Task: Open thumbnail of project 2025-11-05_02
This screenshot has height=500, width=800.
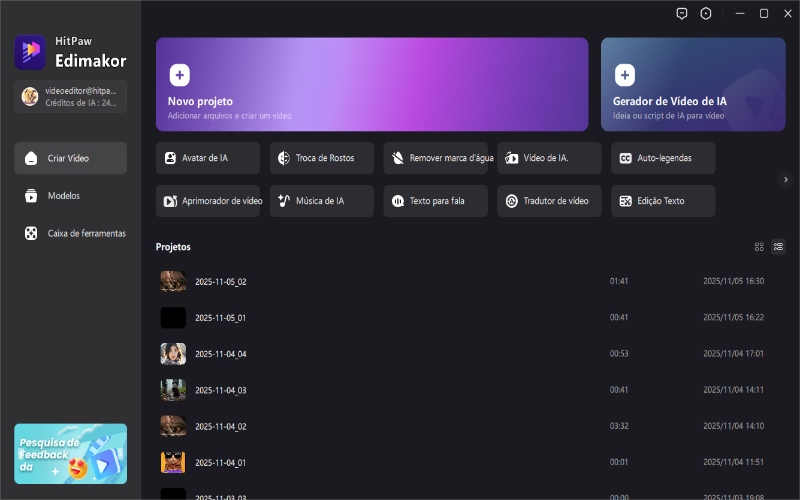Action: pos(173,281)
